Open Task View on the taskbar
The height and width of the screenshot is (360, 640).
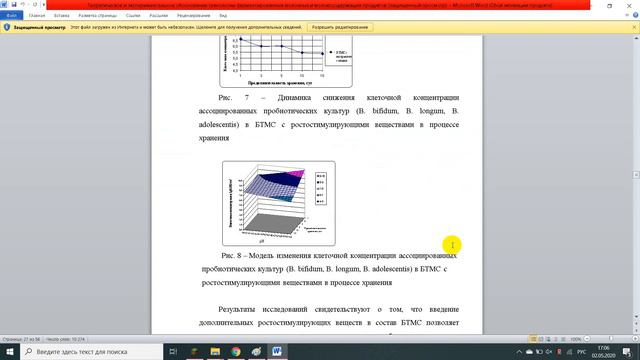pos(173,351)
